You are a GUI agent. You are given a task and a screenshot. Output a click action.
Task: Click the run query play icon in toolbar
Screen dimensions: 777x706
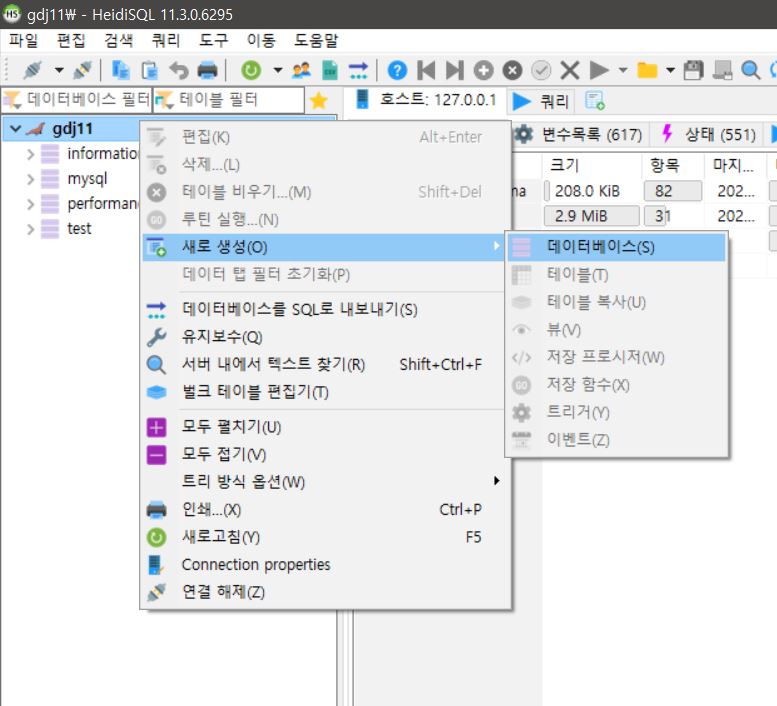coord(599,70)
